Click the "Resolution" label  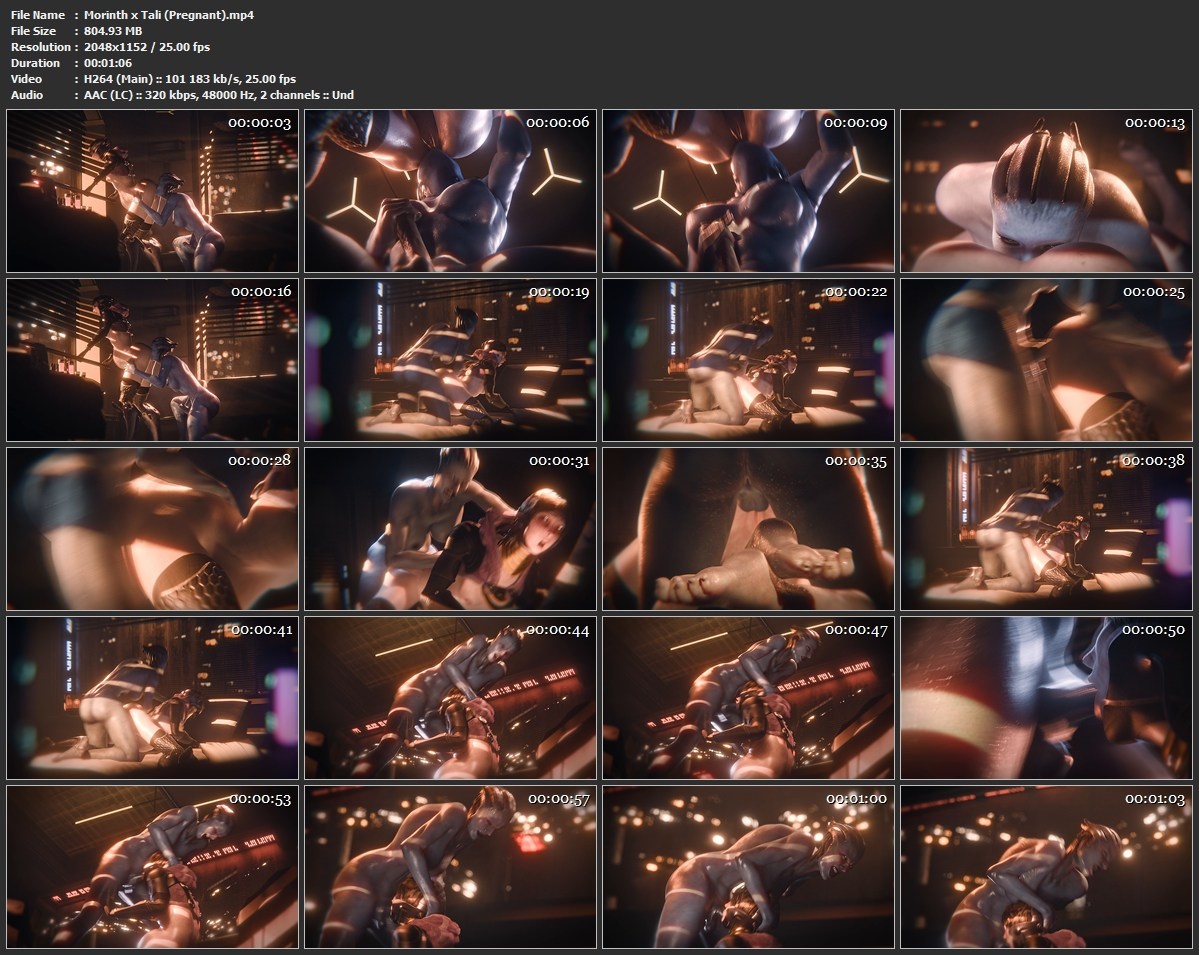(39, 47)
